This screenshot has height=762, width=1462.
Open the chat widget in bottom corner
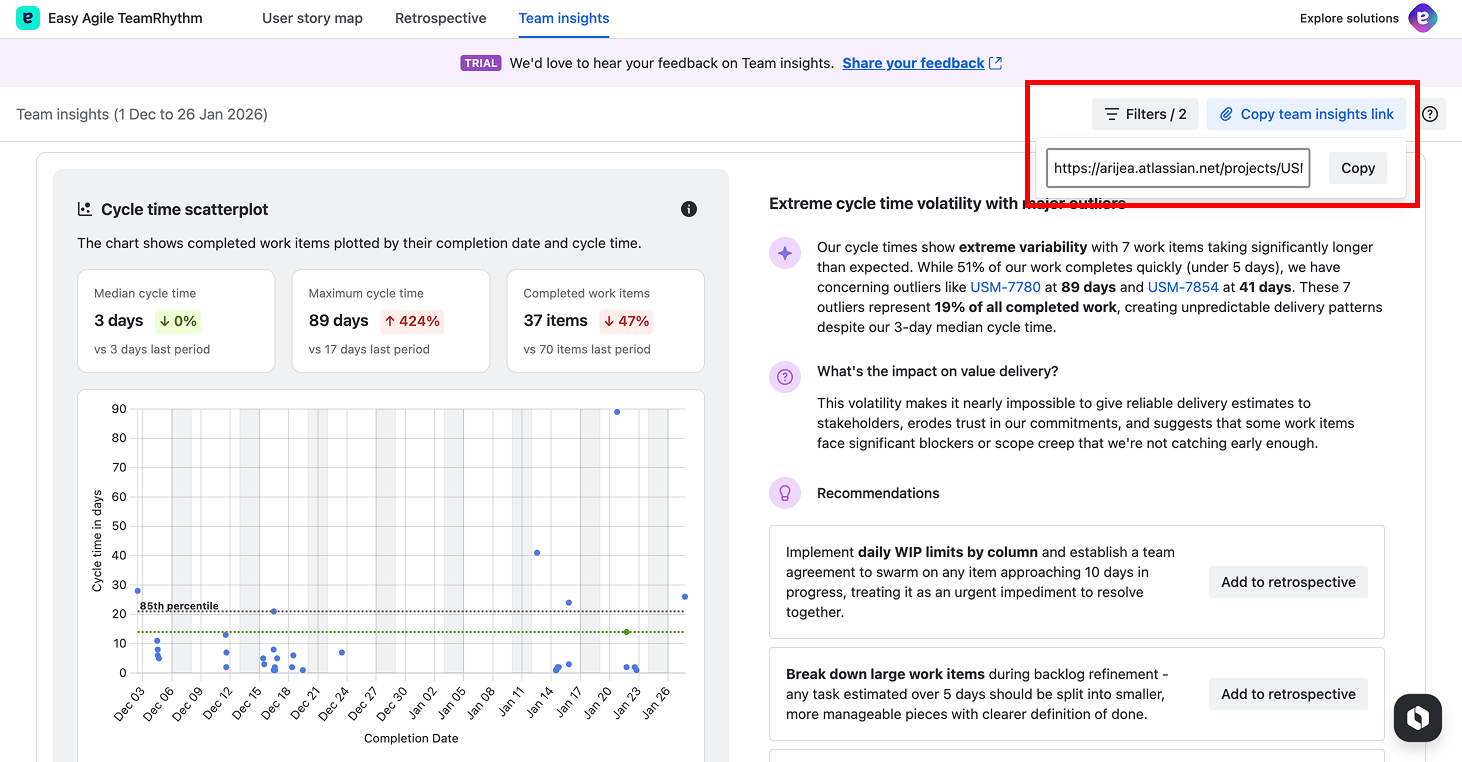[x=1417, y=717]
